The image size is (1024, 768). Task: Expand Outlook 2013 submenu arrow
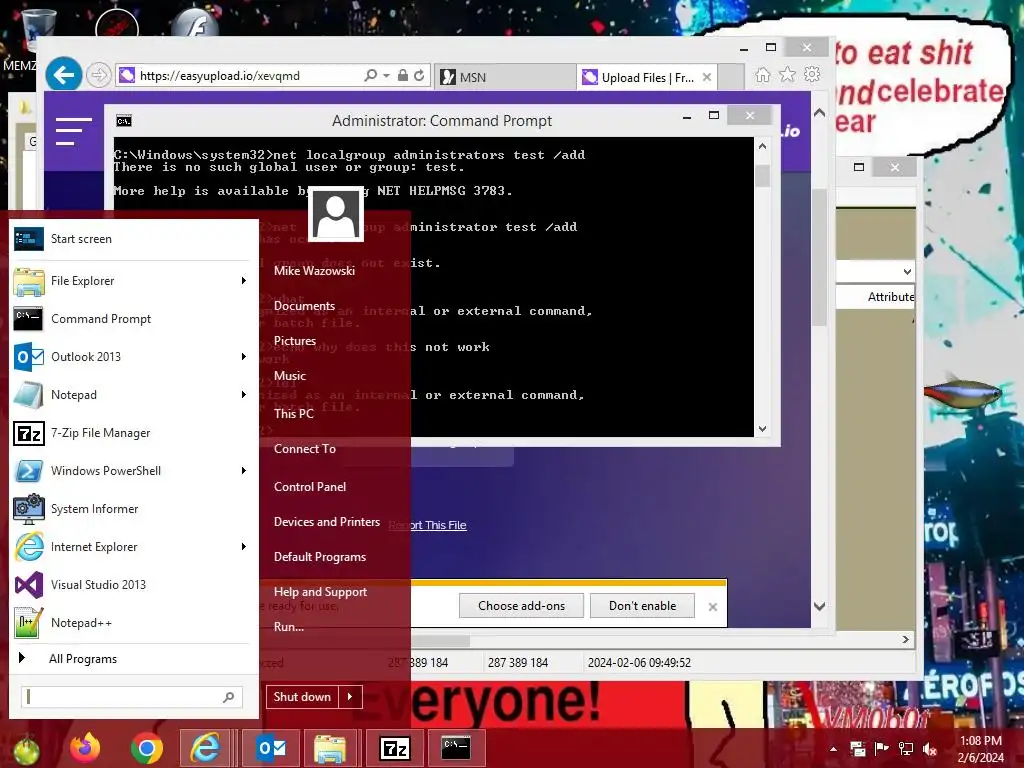[x=244, y=357]
